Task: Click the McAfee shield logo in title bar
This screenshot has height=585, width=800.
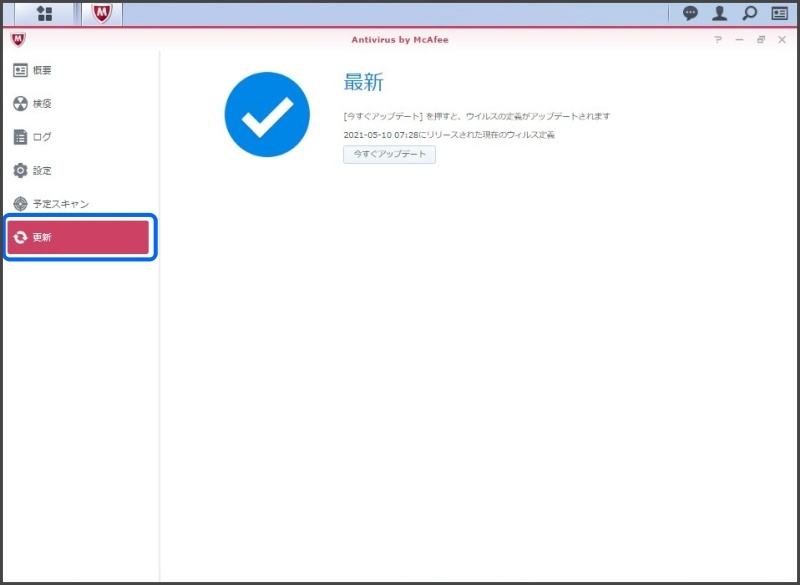Action: pos(18,39)
